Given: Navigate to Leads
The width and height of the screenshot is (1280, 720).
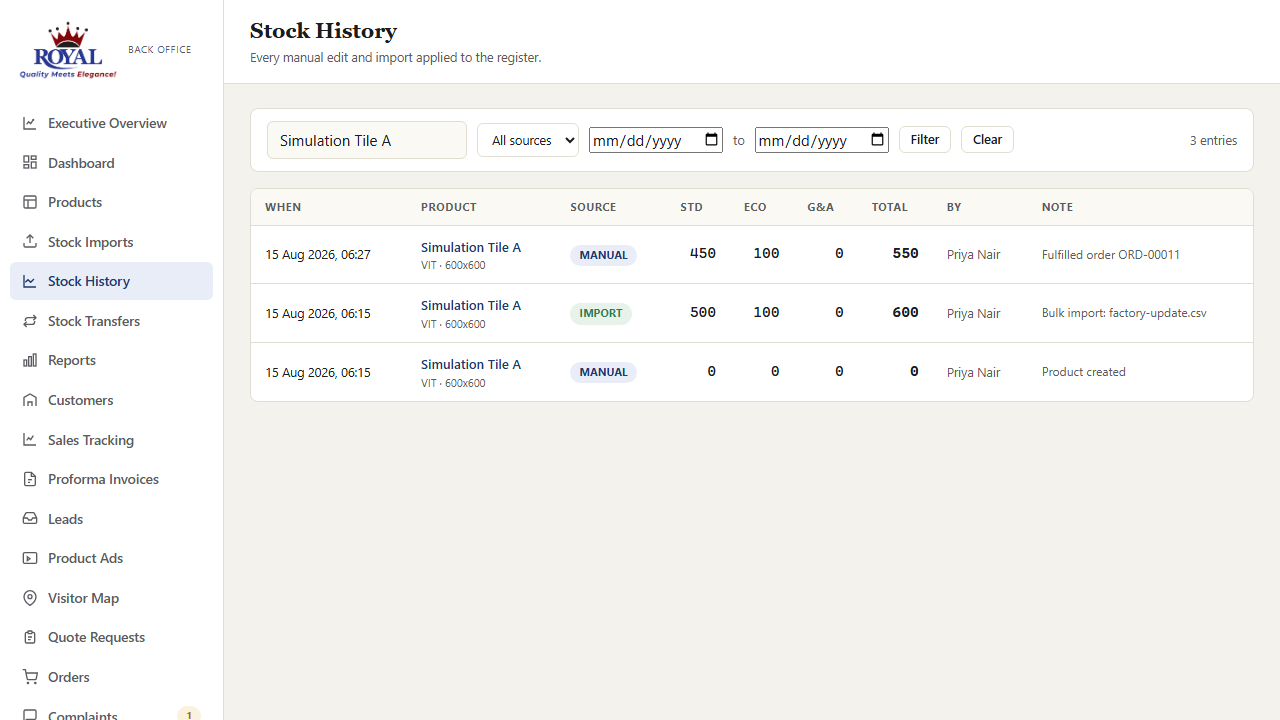Looking at the screenshot, I should (x=111, y=519).
